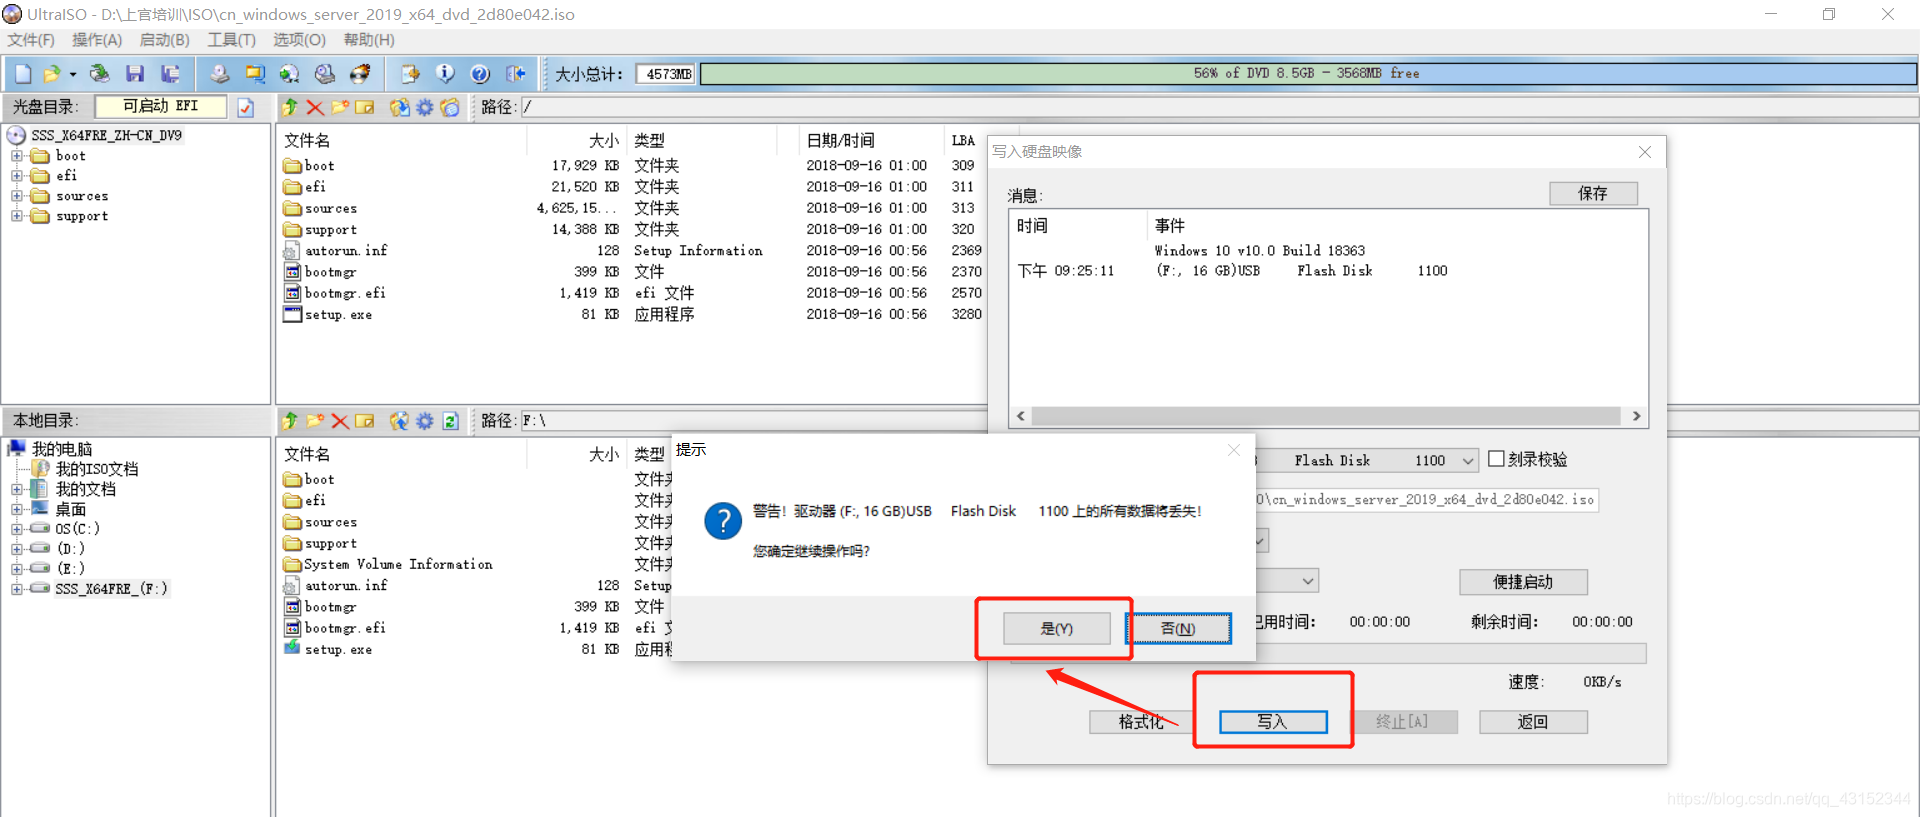Open the 工具(T) menu

point(231,40)
